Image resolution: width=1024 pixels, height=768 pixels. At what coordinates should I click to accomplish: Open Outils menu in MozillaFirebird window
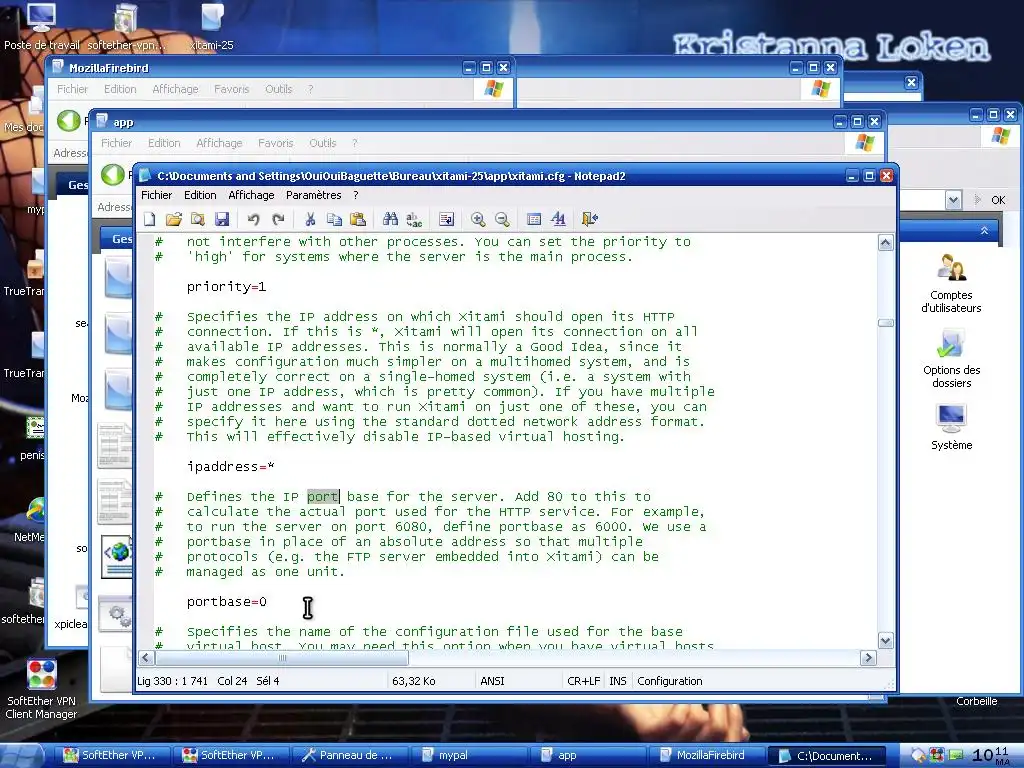tap(279, 89)
